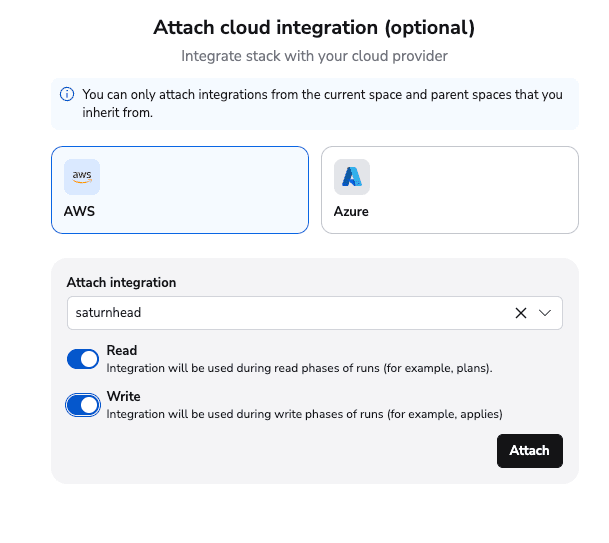Image resolution: width=609 pixels, height=543 pixels.
Task: Click the Attach button
Action: coord(529,451)
